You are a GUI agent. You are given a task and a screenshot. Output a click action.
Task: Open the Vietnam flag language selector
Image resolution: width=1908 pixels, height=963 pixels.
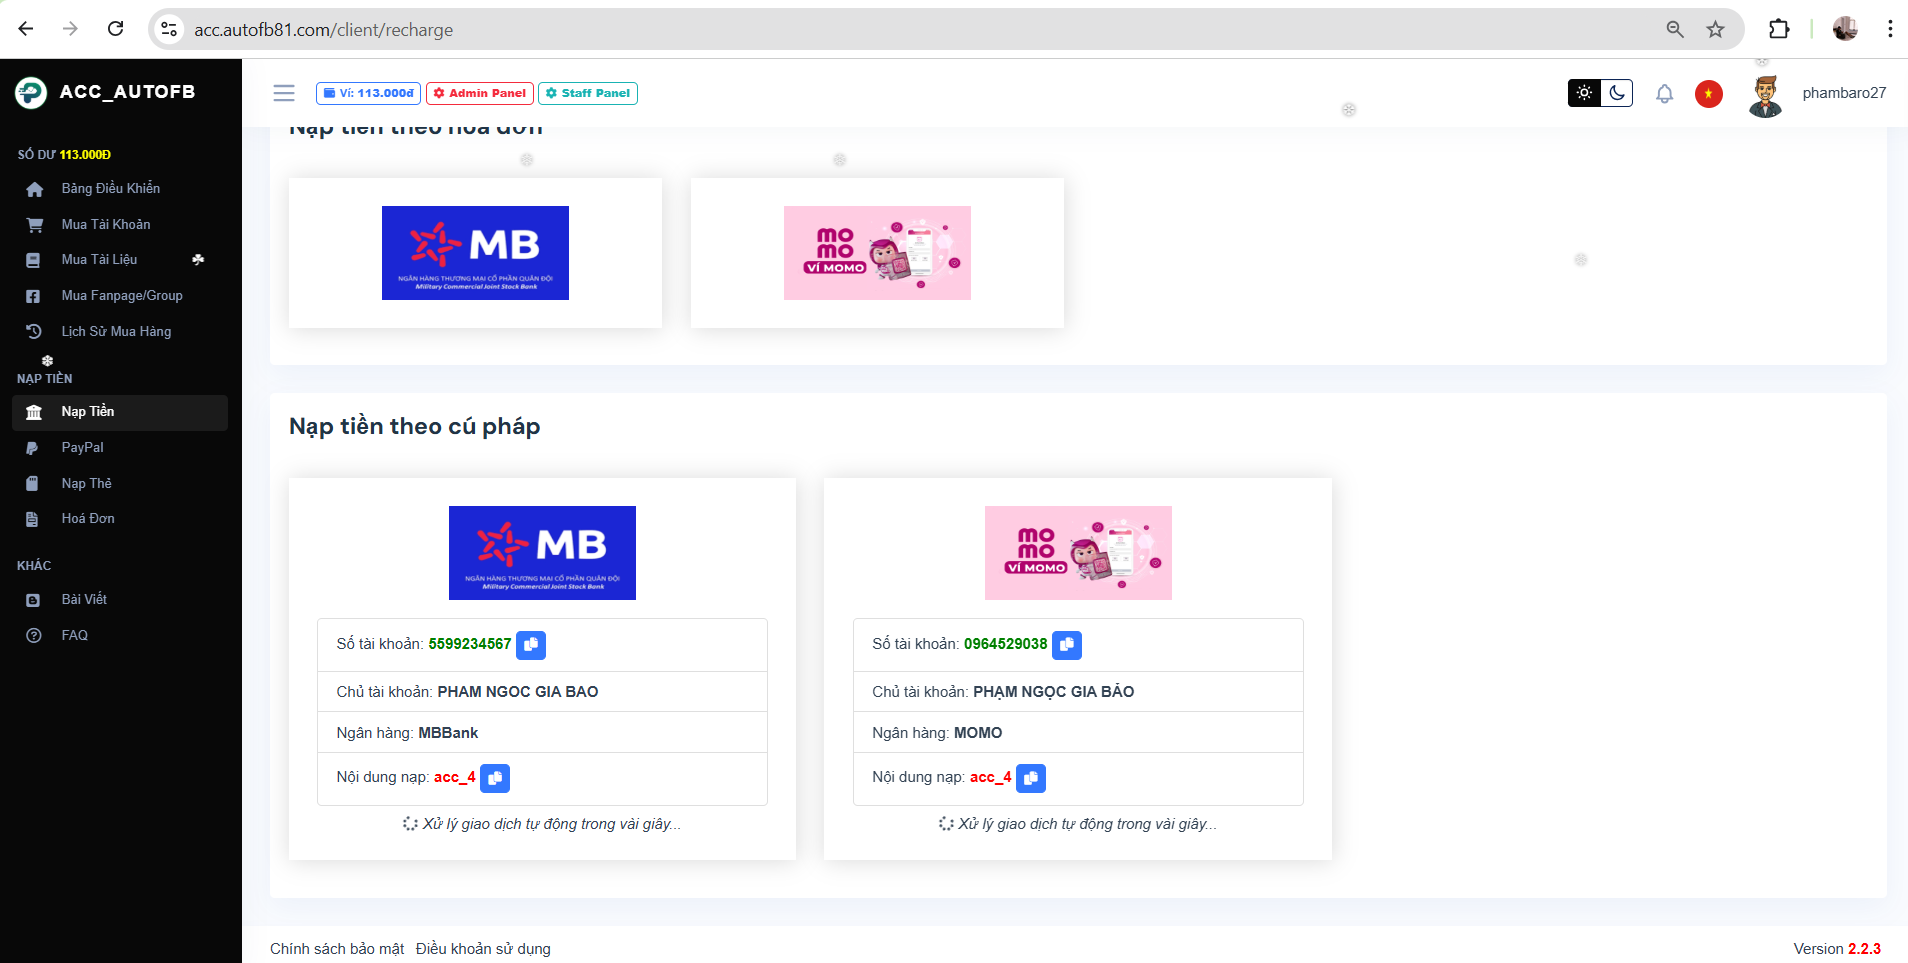pyautogui.click(x=1709, y=94)
